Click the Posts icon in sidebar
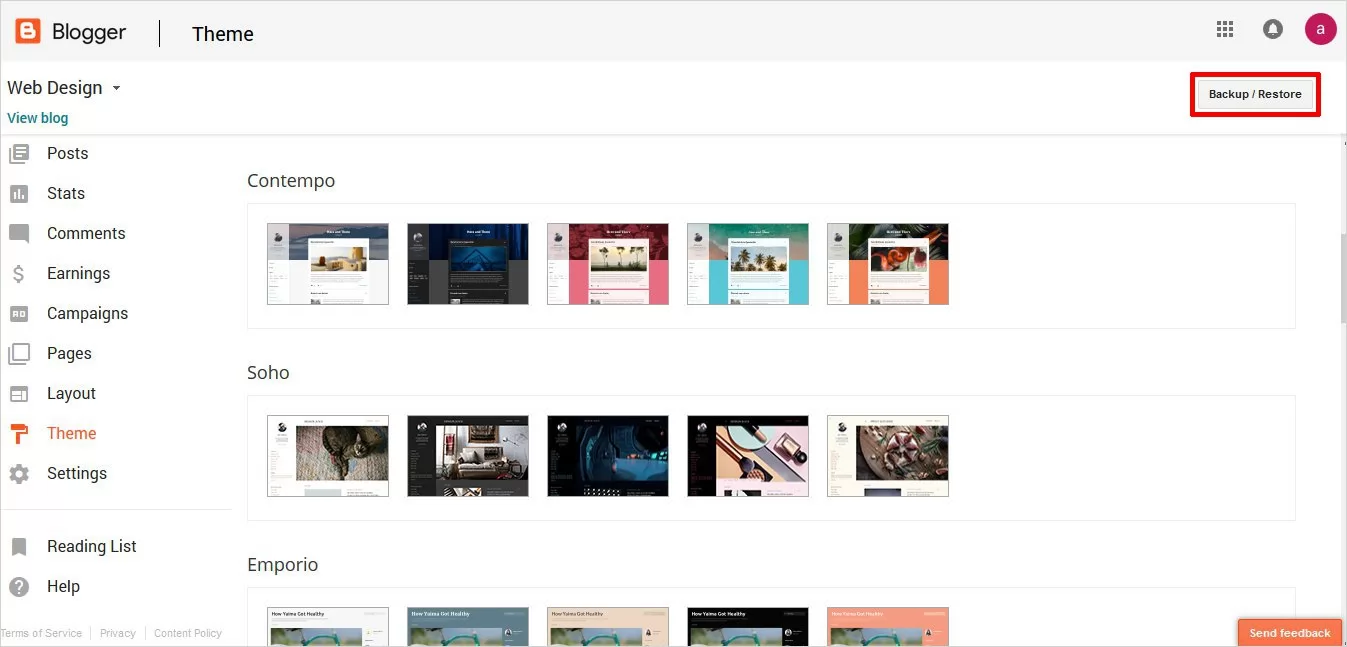Image resolution: width=1347 pixels, height=647 pixels. (19, 154)
